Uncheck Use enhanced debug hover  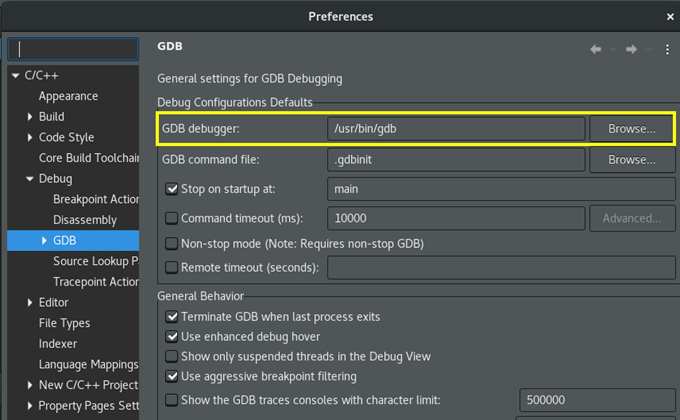172,337
